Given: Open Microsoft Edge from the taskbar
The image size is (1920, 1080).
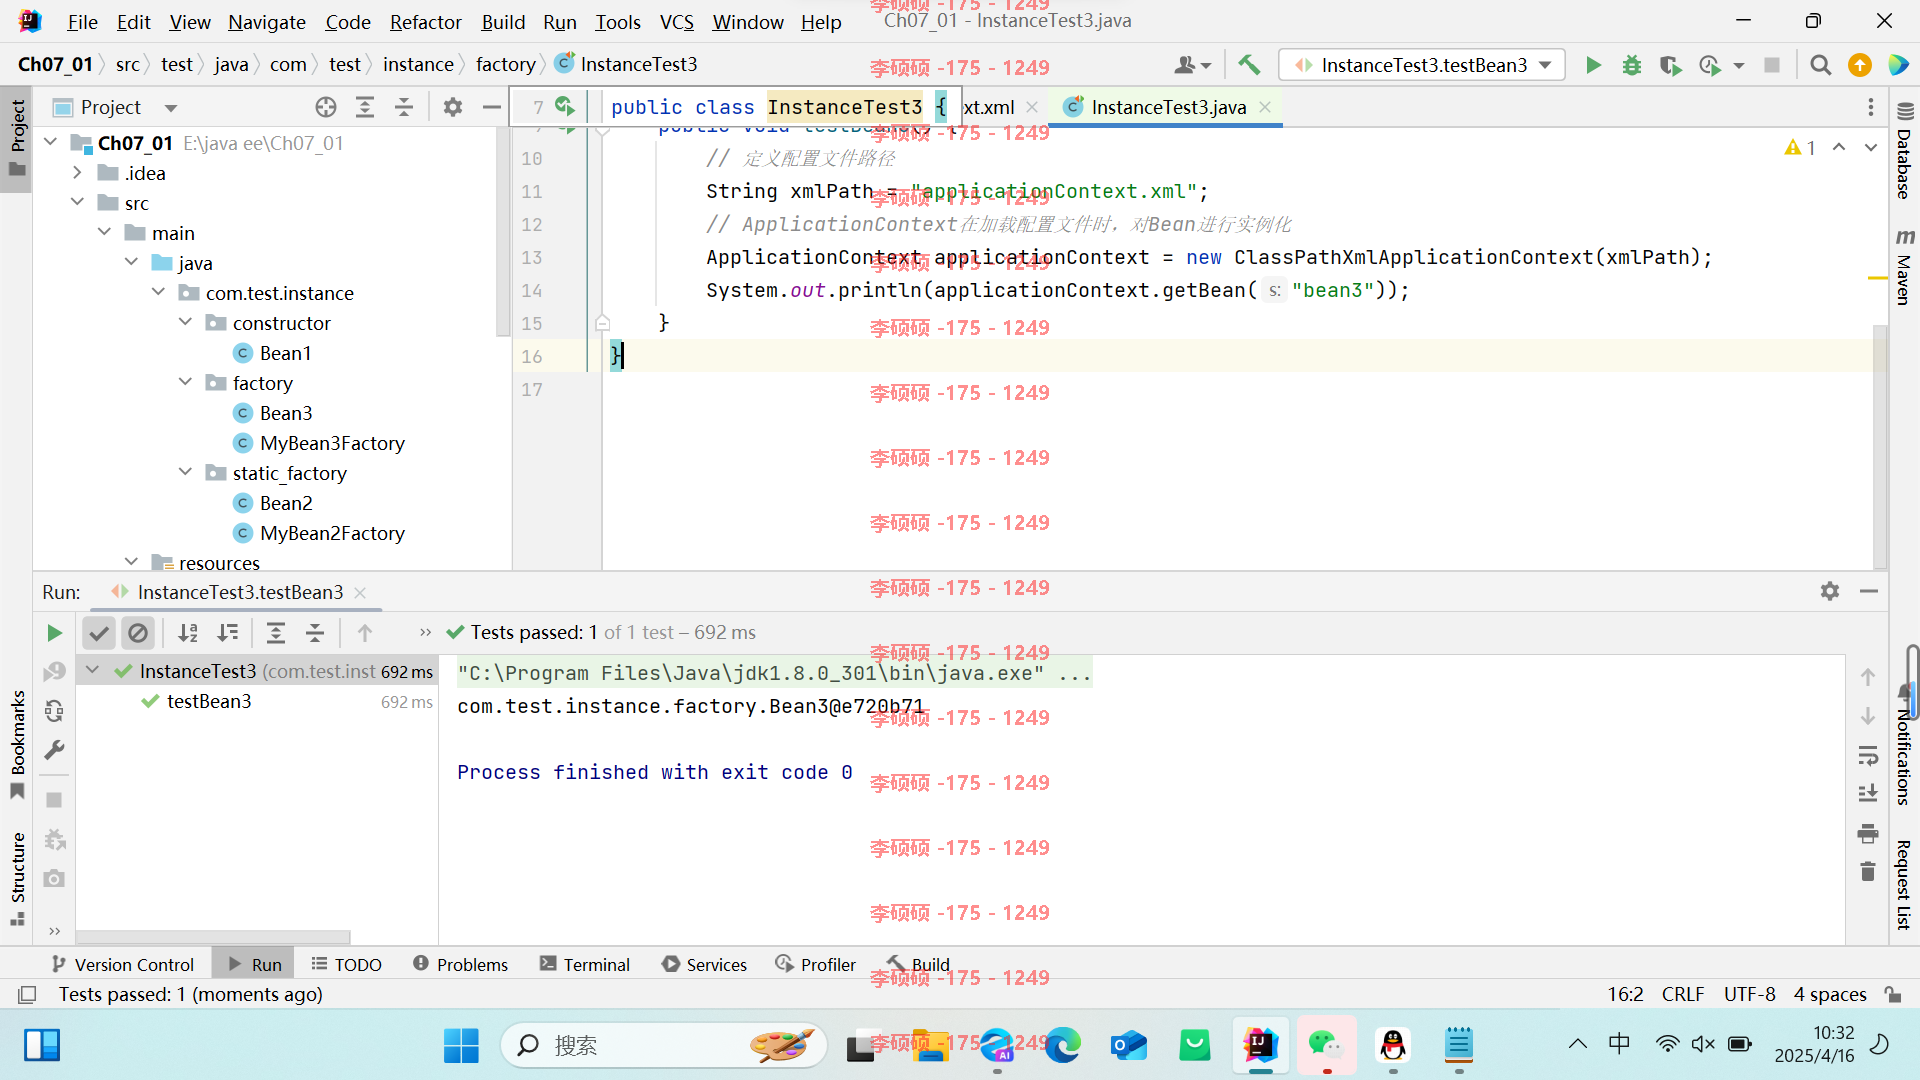Looking at the screenshot, I should (x=1063, y=1045).
